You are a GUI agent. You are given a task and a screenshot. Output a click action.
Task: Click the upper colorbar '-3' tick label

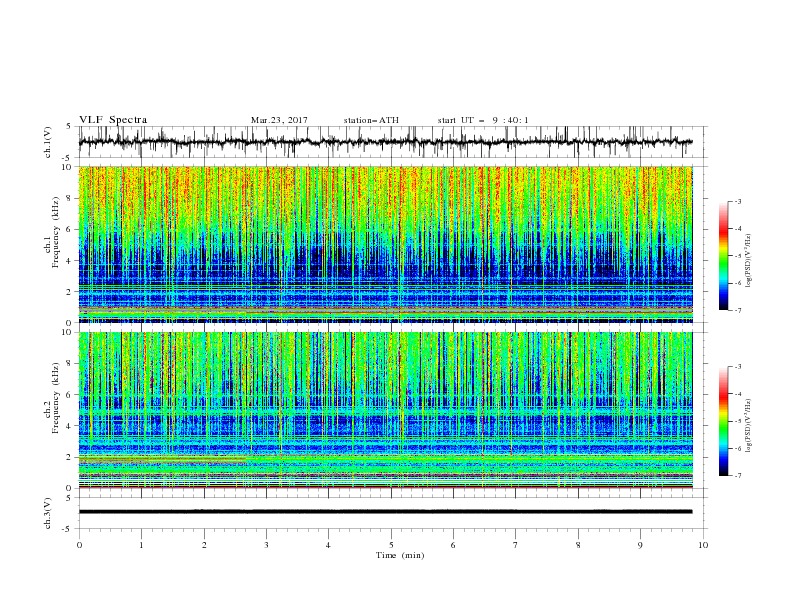coord(738,201)
